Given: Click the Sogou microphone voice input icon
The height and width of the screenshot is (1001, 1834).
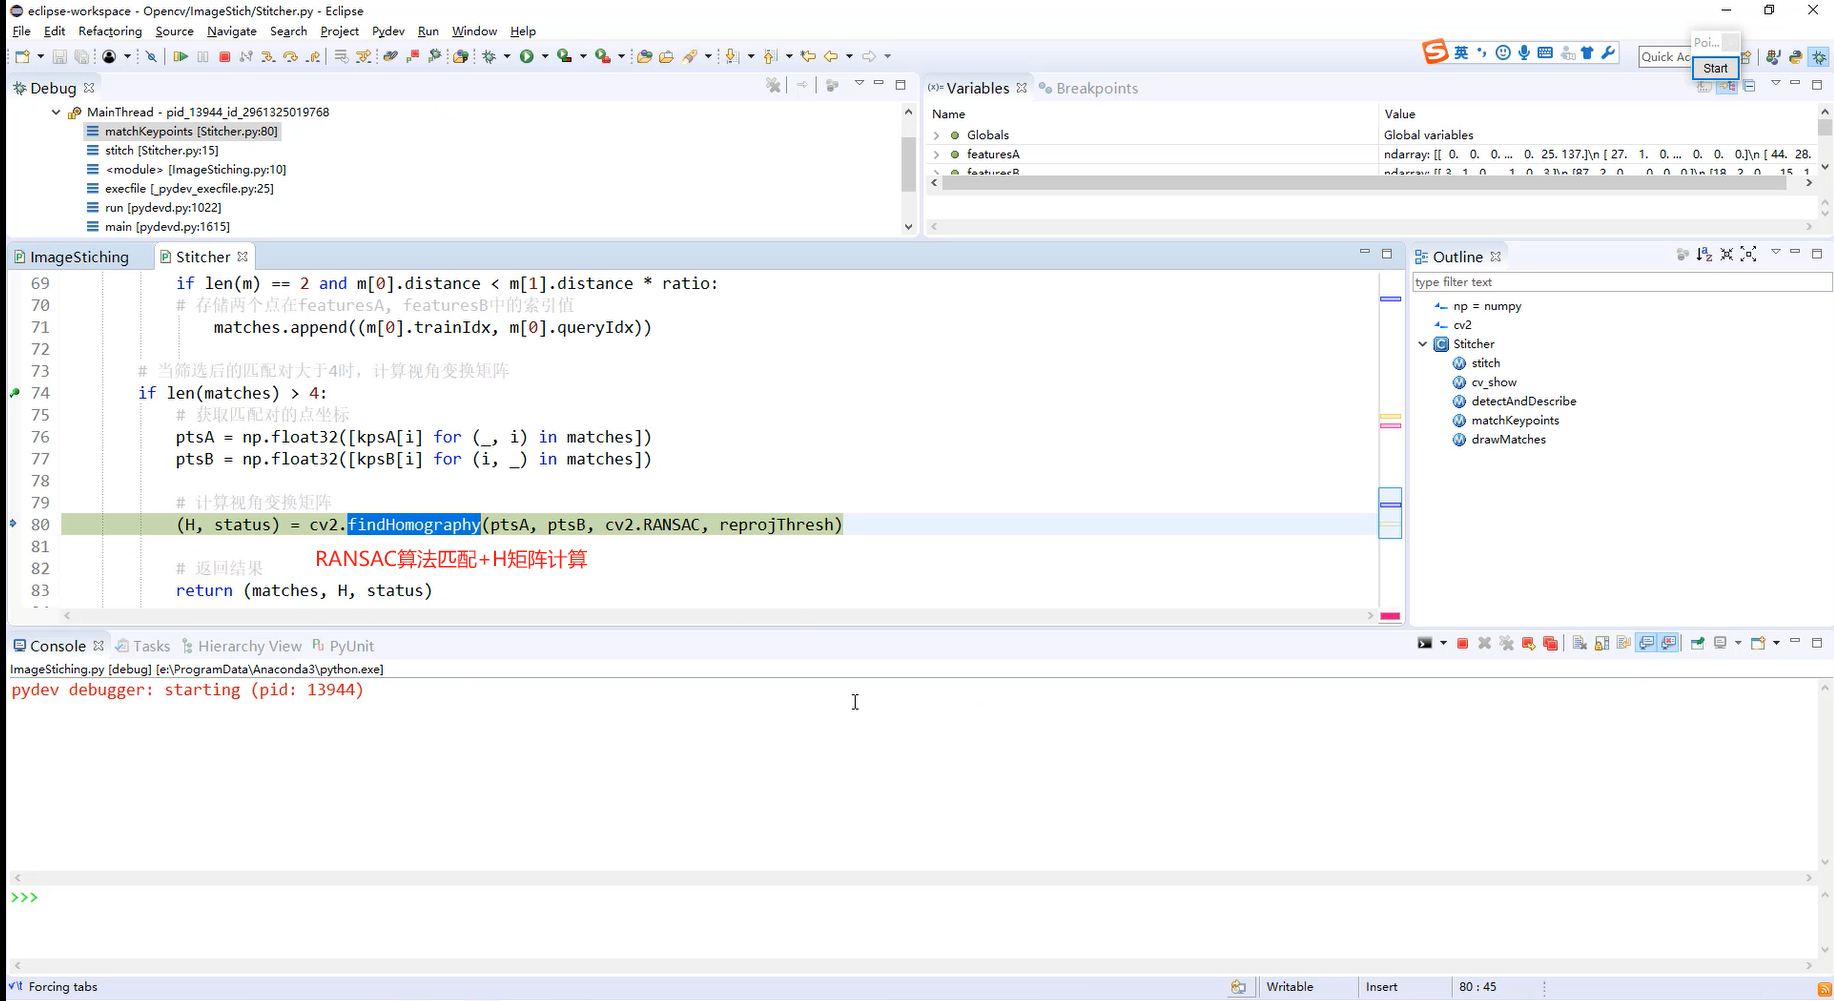Looking at the screenshot, I should 1524,52.
